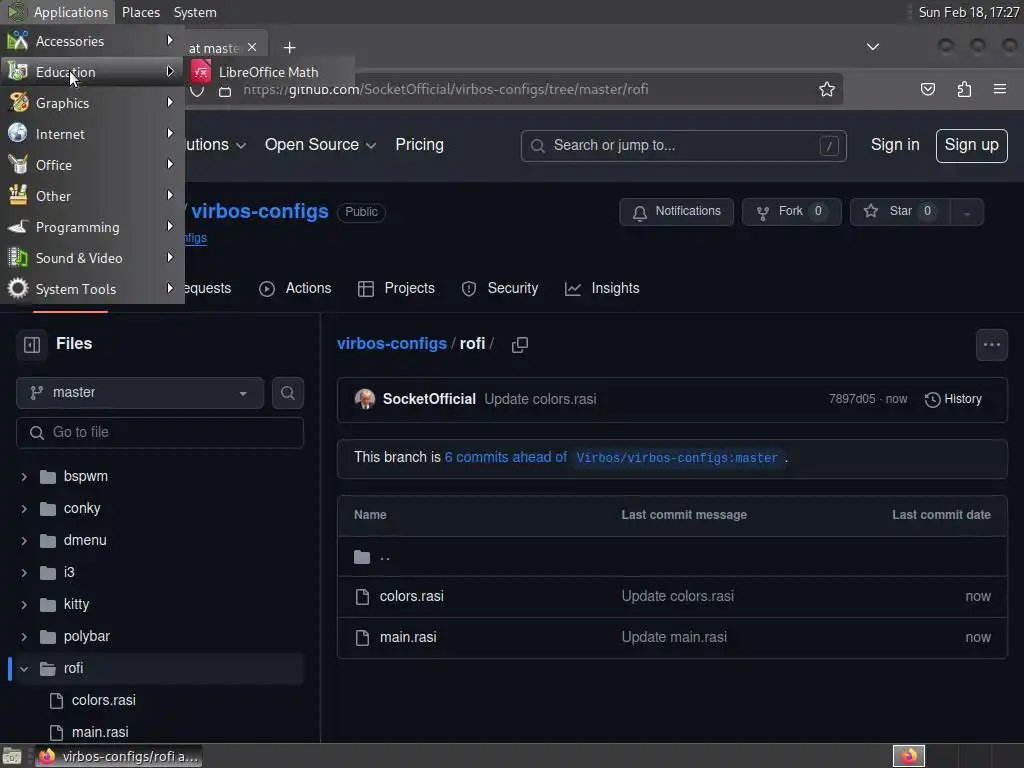Screen dimensions: 1024x768
Task: Close the current browser tab
Action: pos(252,48)
